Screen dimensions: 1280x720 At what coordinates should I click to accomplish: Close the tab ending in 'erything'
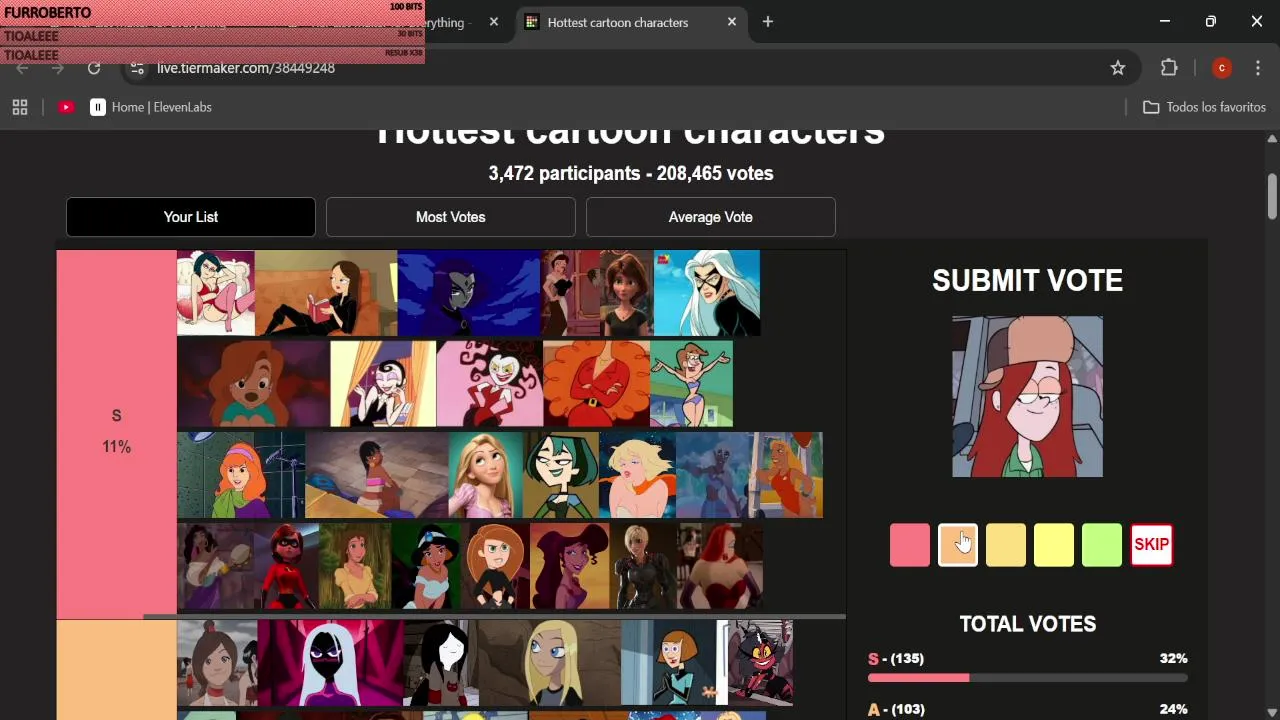pyautogui.click(x=493, y=22)
